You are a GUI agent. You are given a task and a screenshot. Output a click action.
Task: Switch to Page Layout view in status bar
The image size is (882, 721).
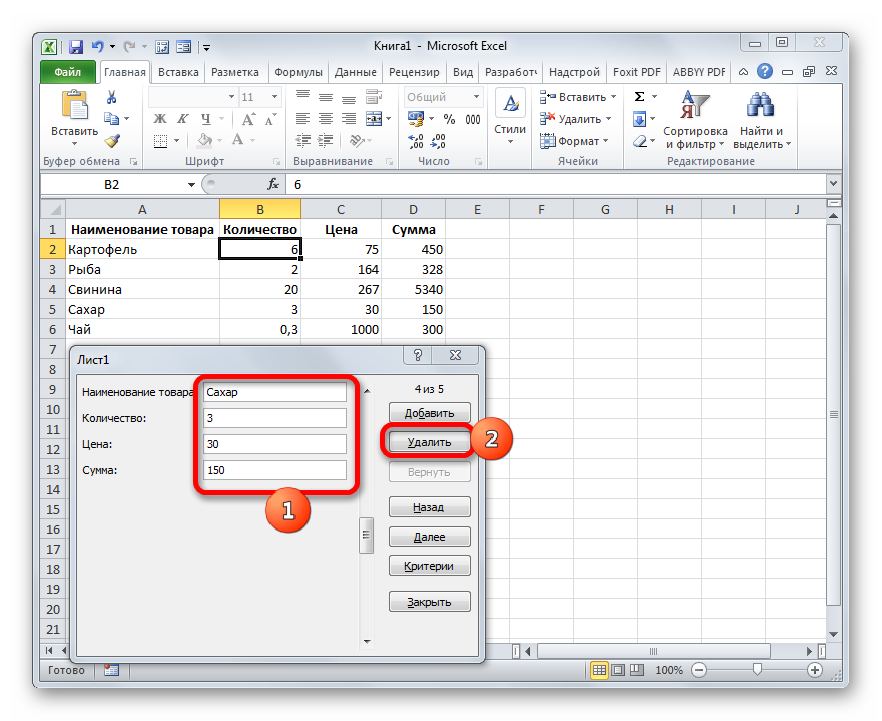(x=617, y=670)
